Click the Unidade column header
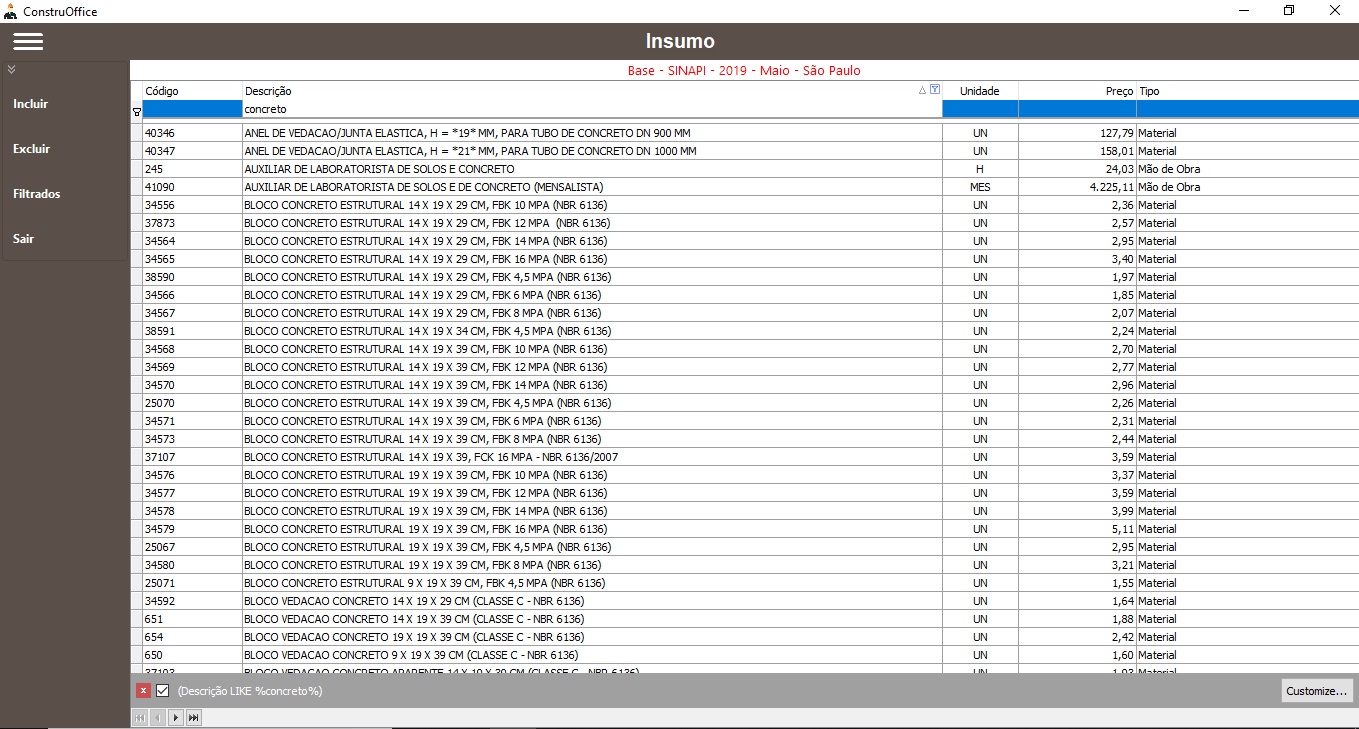This screenshot has width=1359, height=729. [979, 91]
